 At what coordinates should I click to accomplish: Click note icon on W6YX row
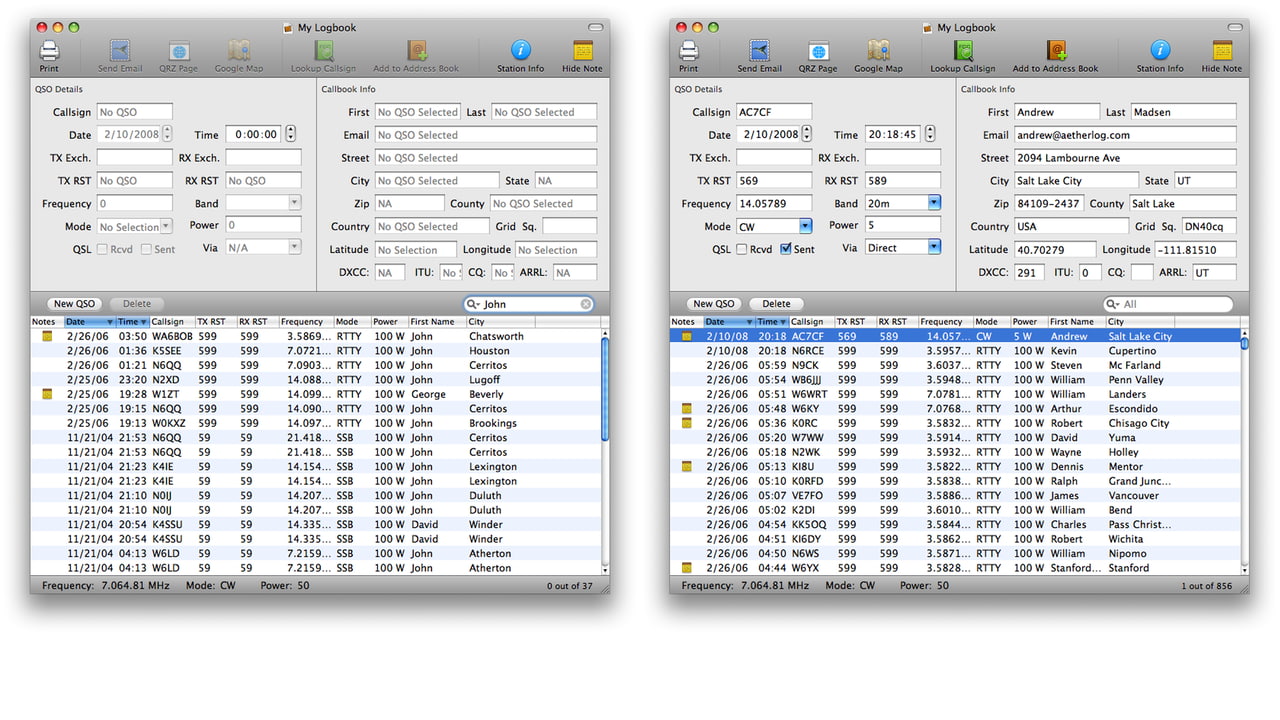(x=686, y=568)
